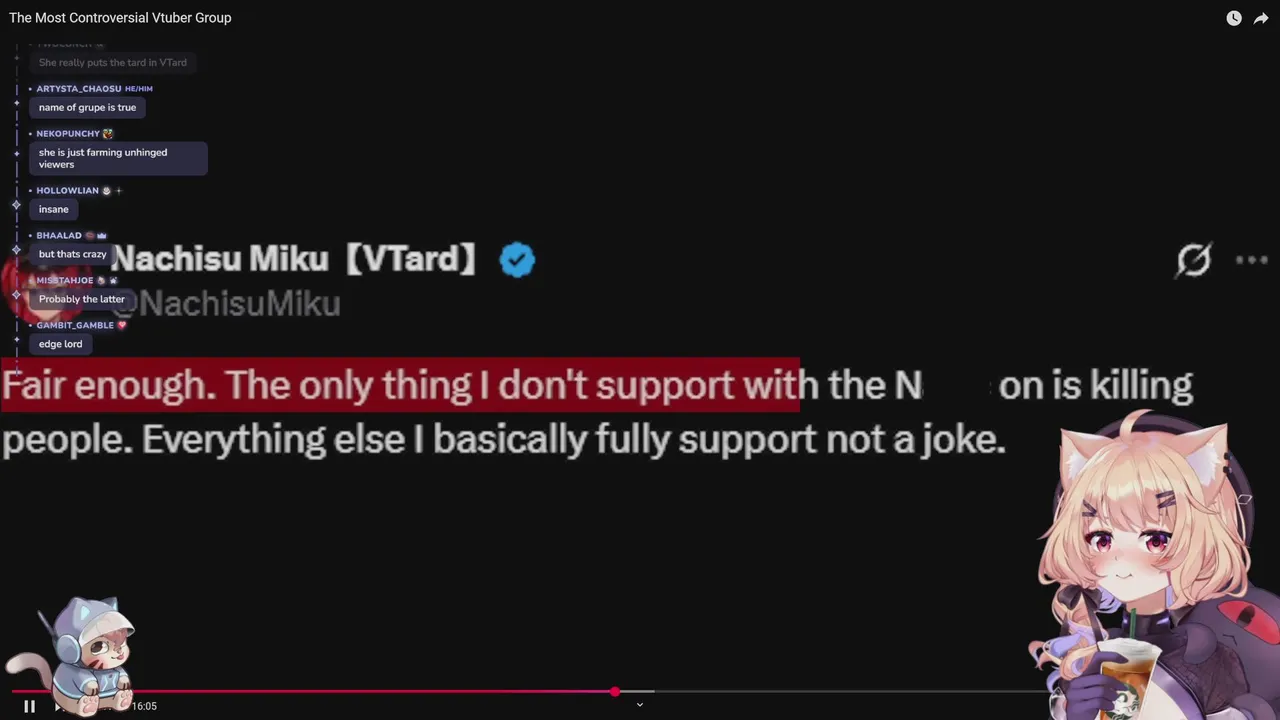Skip to next video button
1280x720 pixels.
59,706
